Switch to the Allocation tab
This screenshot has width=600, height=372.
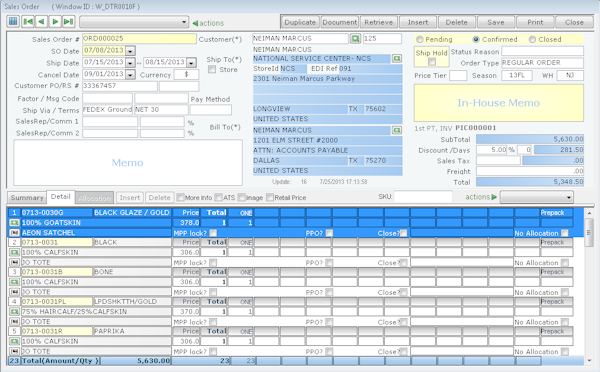click(94, 198)
